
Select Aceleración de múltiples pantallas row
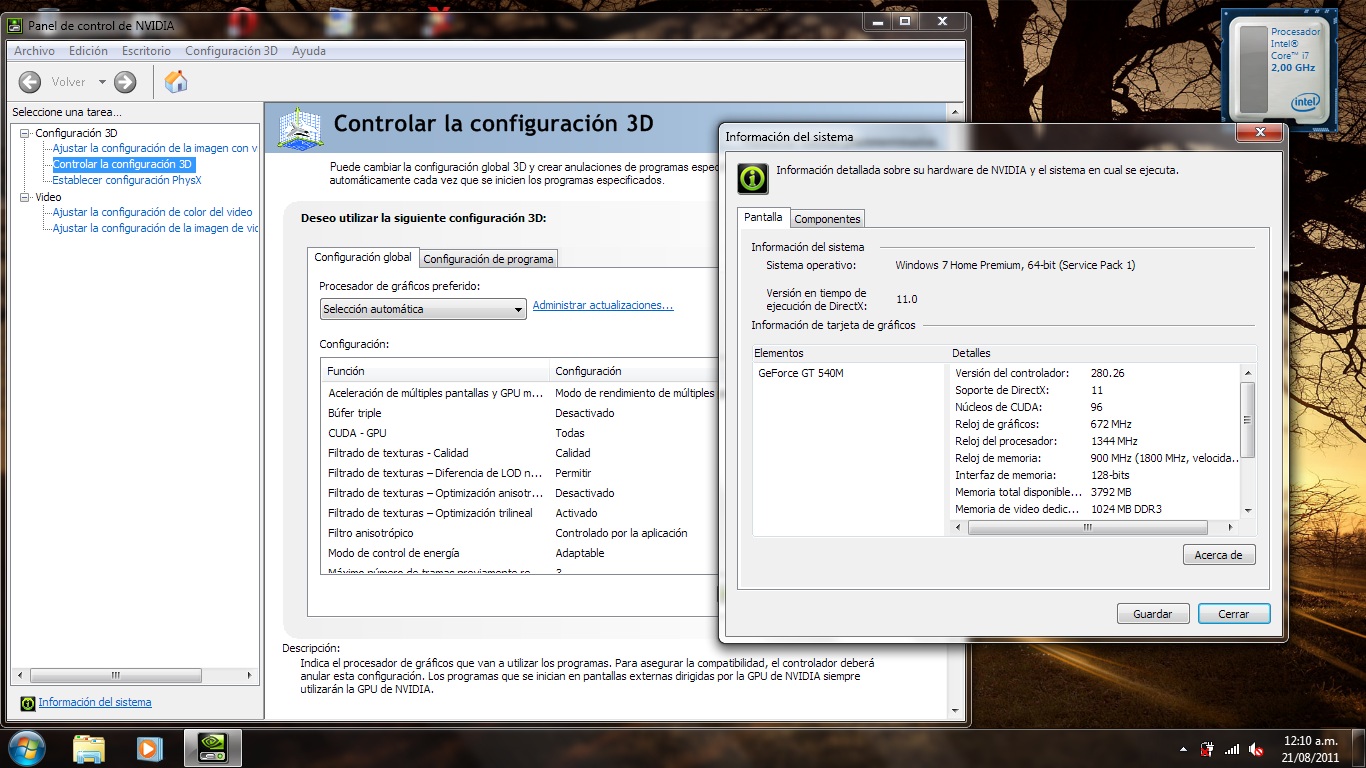[520, 393]
